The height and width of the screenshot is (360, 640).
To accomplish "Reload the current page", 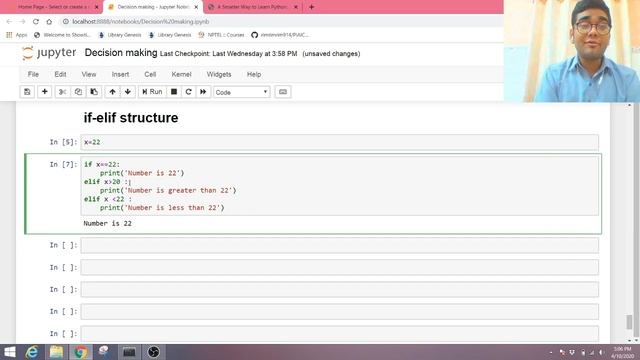I will (x=36, y=21).
